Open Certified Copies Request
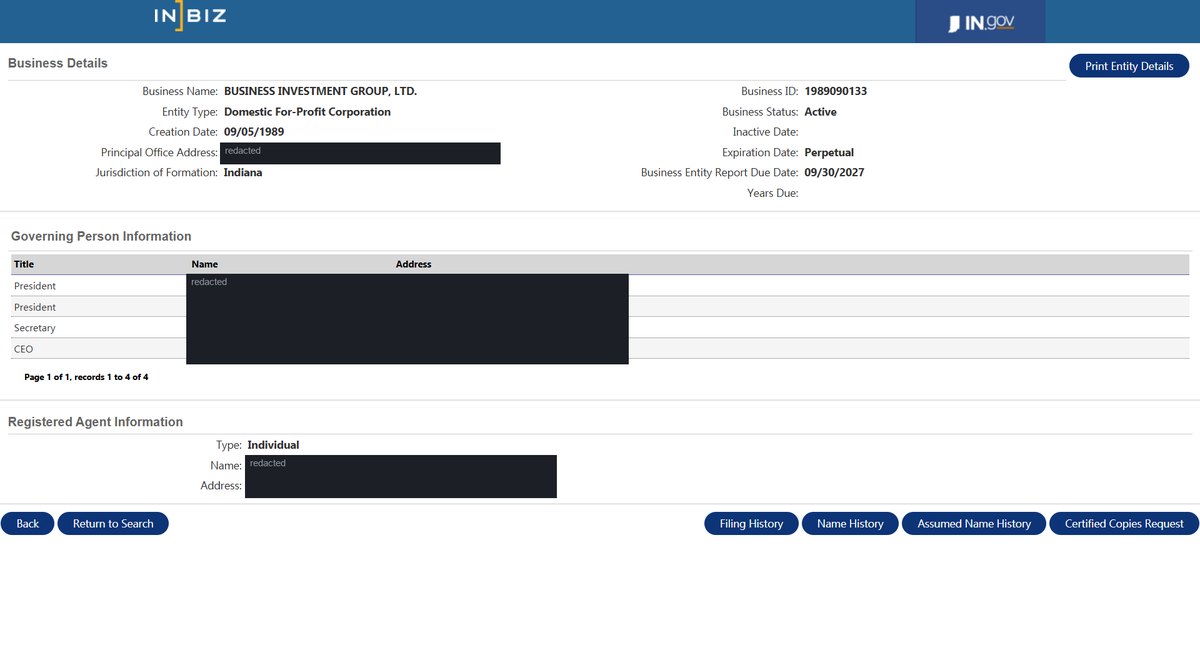 1124,523
